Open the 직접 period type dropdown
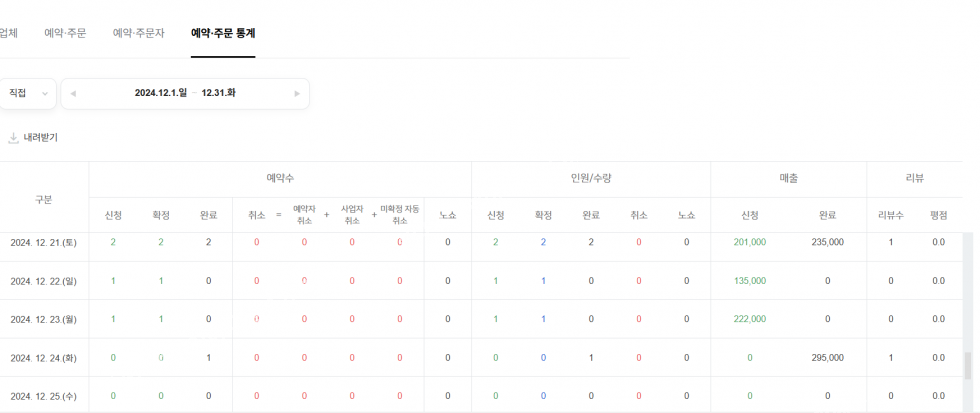This screenshot has height=413, width=980. [28, 93]
